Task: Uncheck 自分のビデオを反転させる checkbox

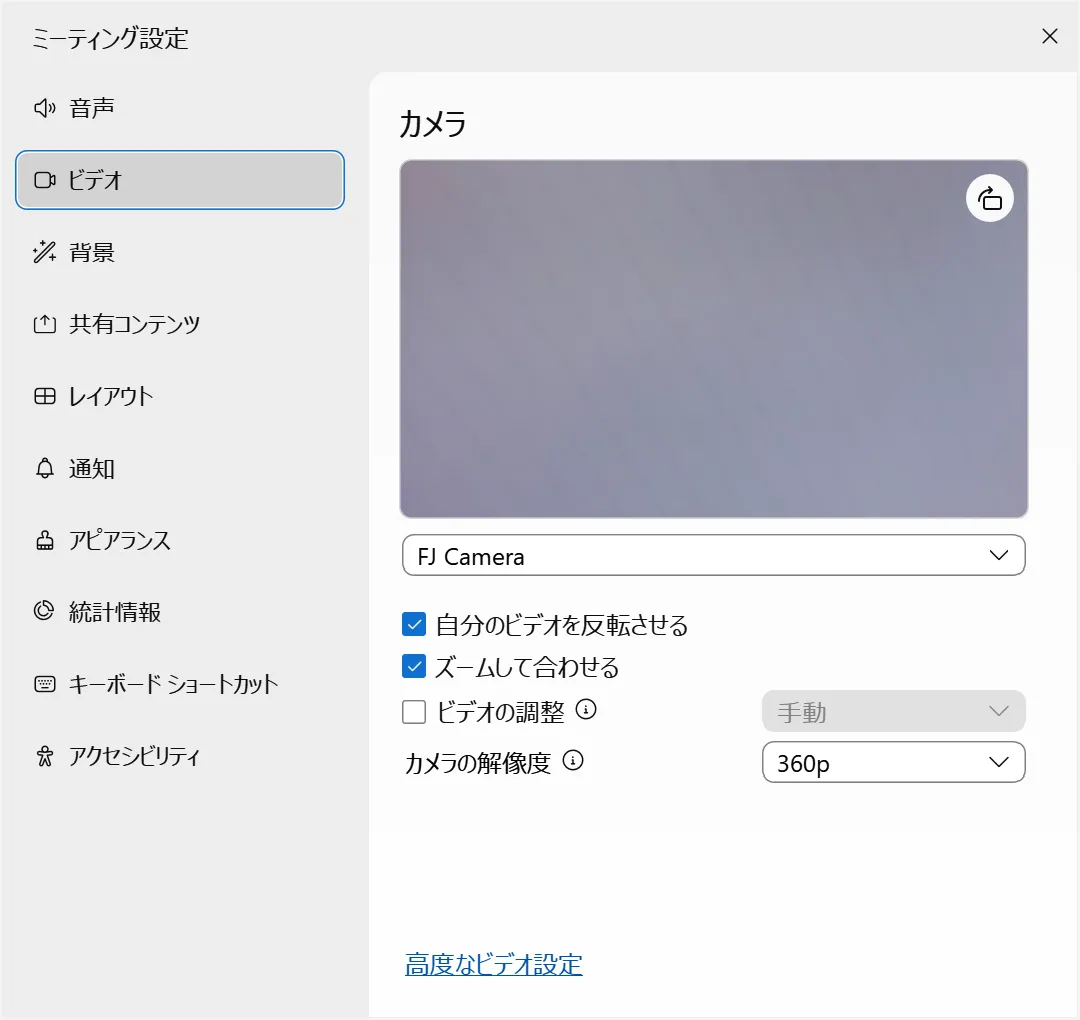Action: point(414,625)
